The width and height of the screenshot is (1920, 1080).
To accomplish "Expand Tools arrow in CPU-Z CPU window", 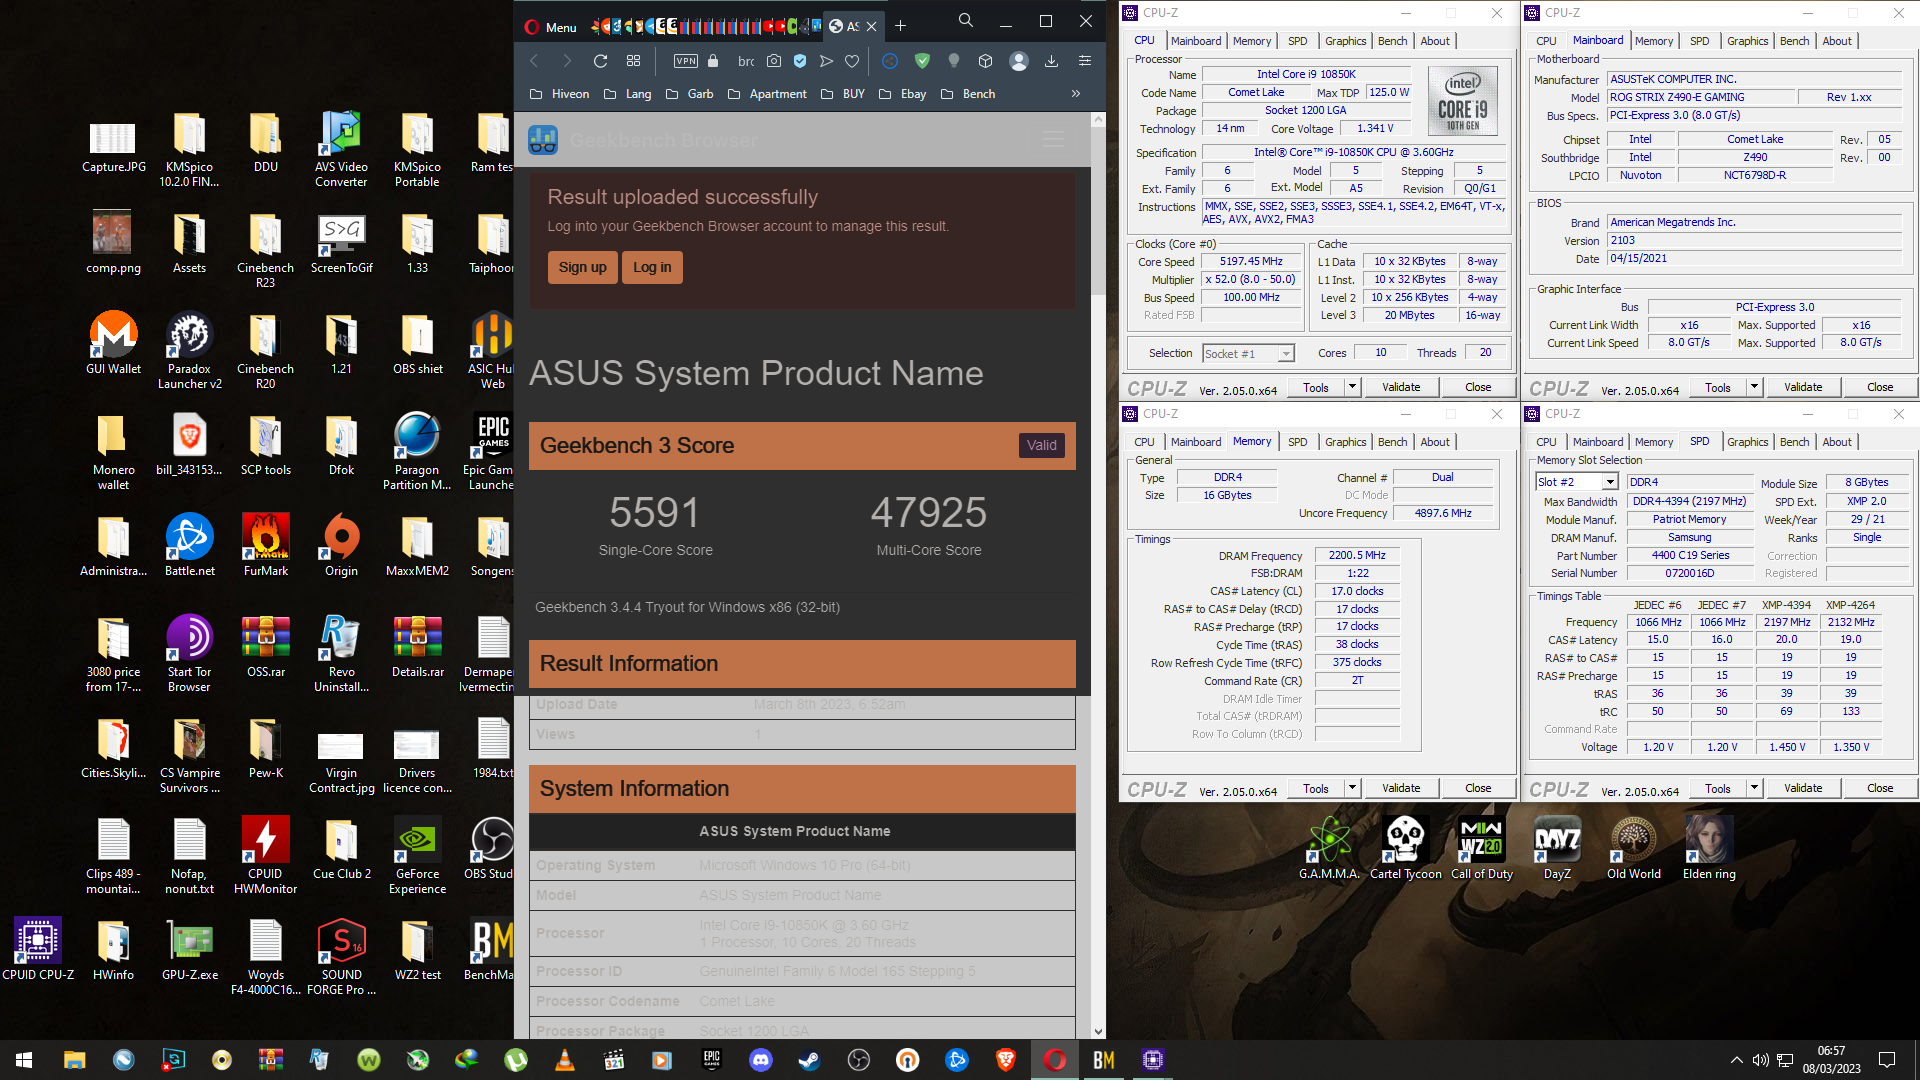I will coord(1352,387).
